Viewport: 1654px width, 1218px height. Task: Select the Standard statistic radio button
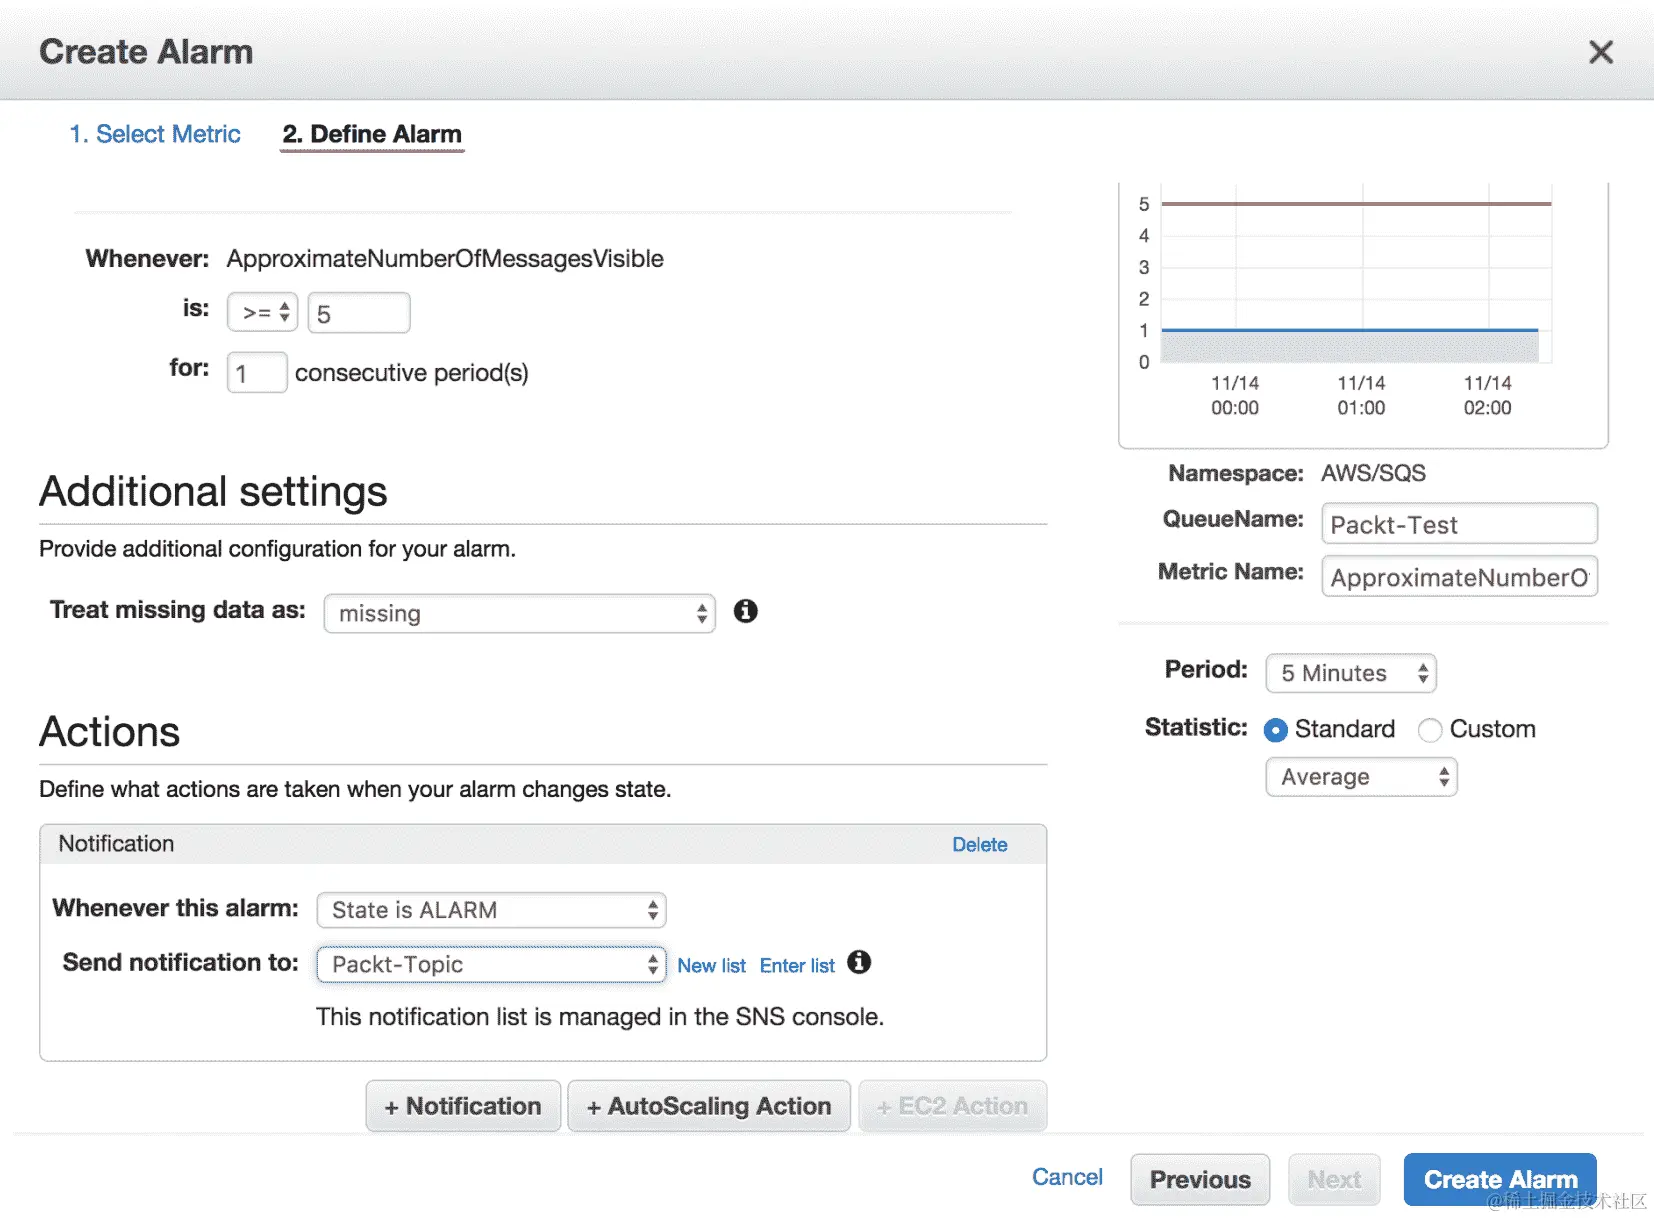[1276, 730]
